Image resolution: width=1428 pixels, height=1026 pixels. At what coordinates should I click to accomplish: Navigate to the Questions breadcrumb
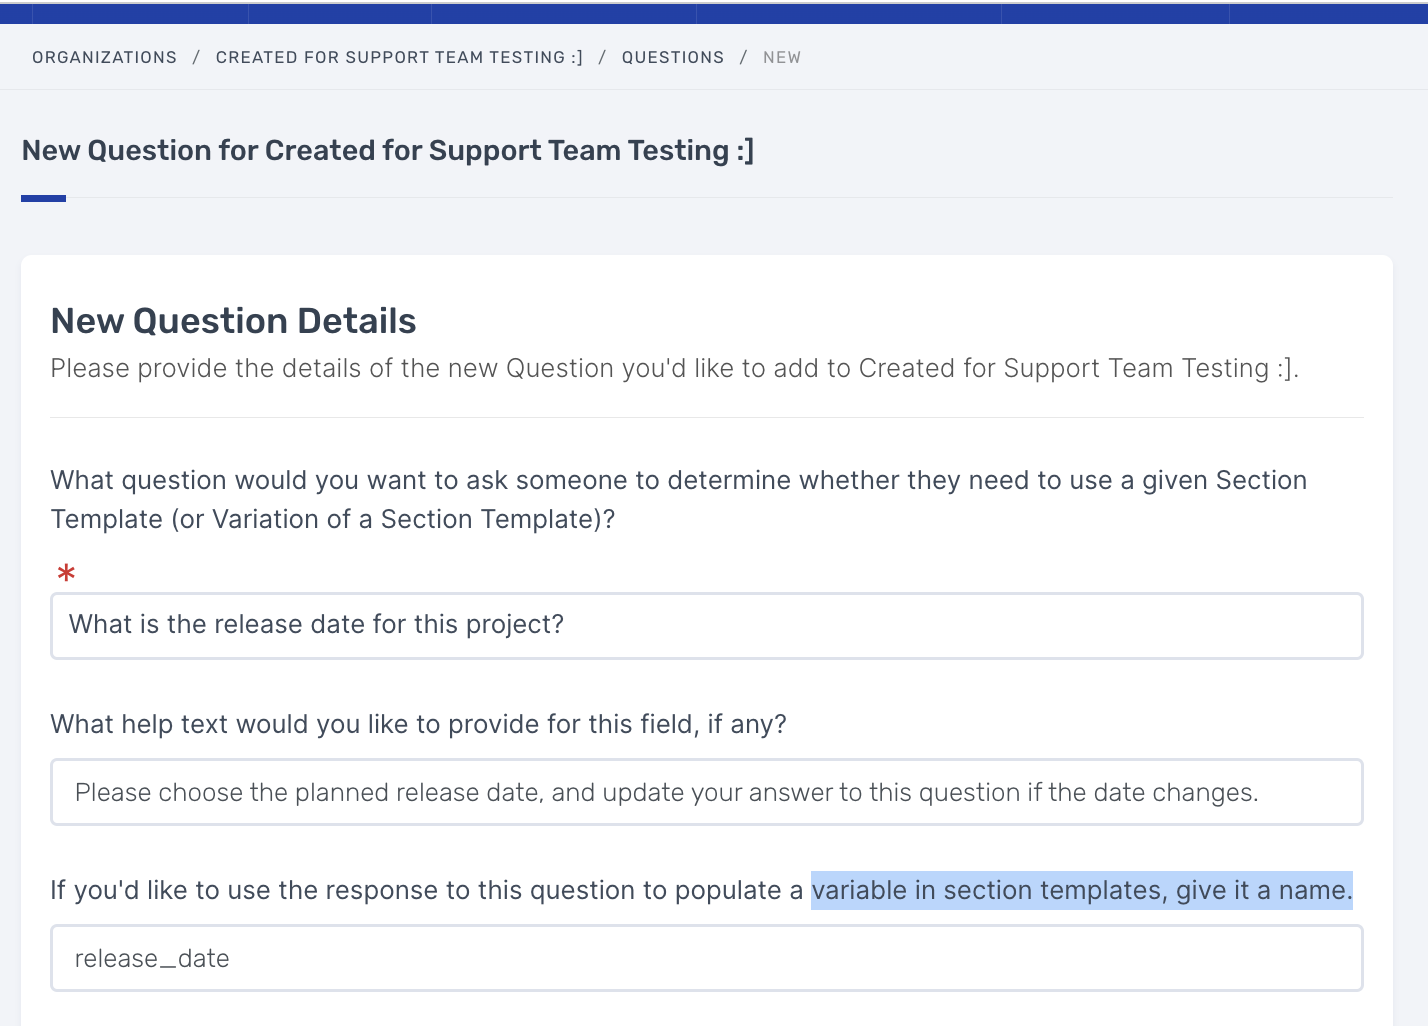[x=673, y=57]
